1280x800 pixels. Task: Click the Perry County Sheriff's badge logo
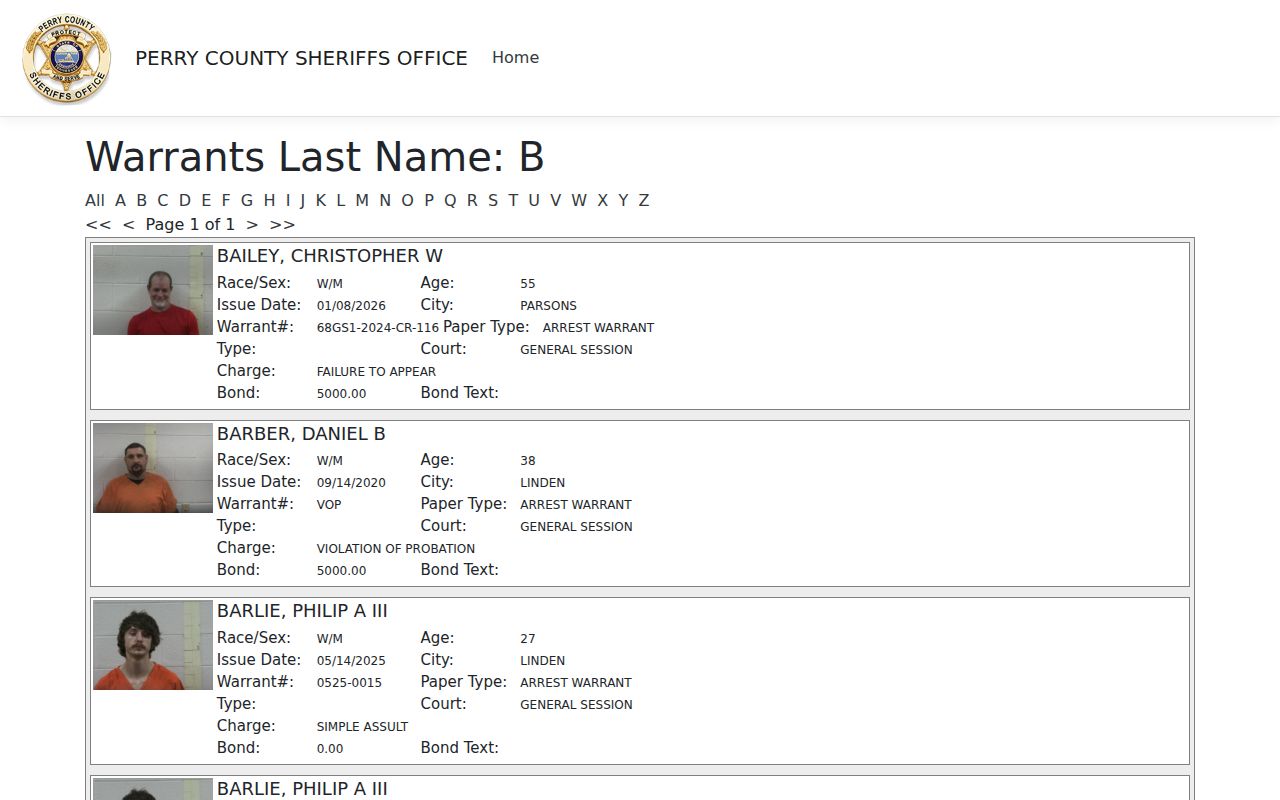(x=67, y=58)
